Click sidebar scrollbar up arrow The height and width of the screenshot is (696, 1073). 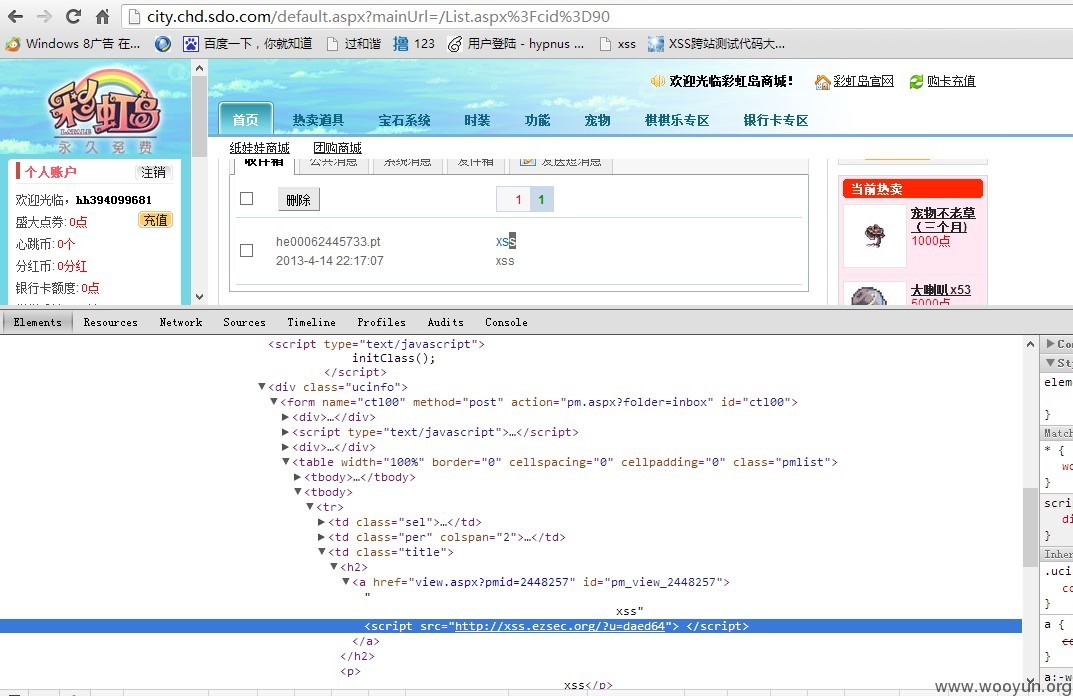(199, 68)
